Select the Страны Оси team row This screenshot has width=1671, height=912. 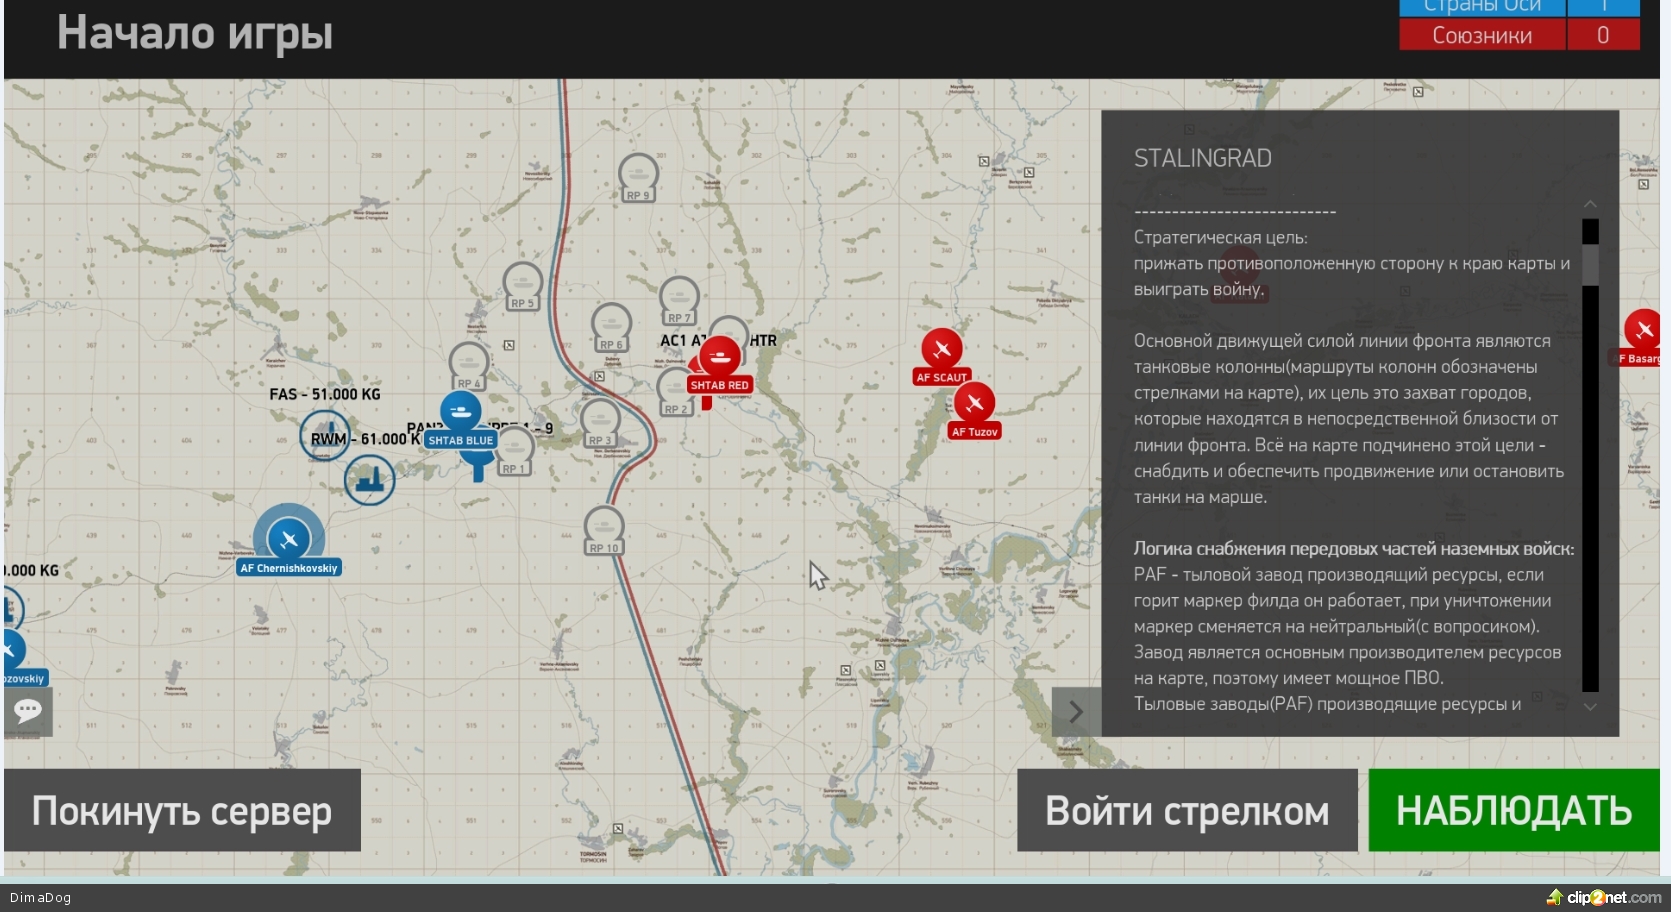[x=1519, y=8]
